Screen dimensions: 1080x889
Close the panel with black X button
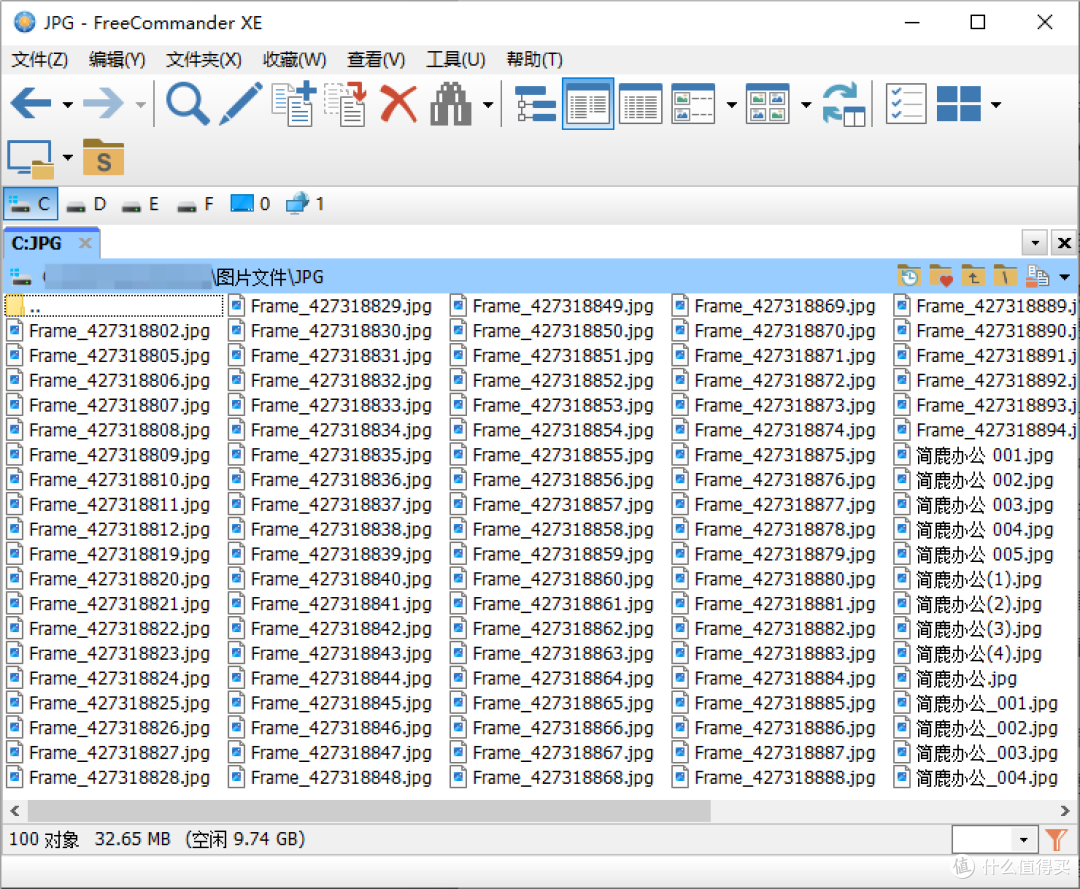[1064, 243]
